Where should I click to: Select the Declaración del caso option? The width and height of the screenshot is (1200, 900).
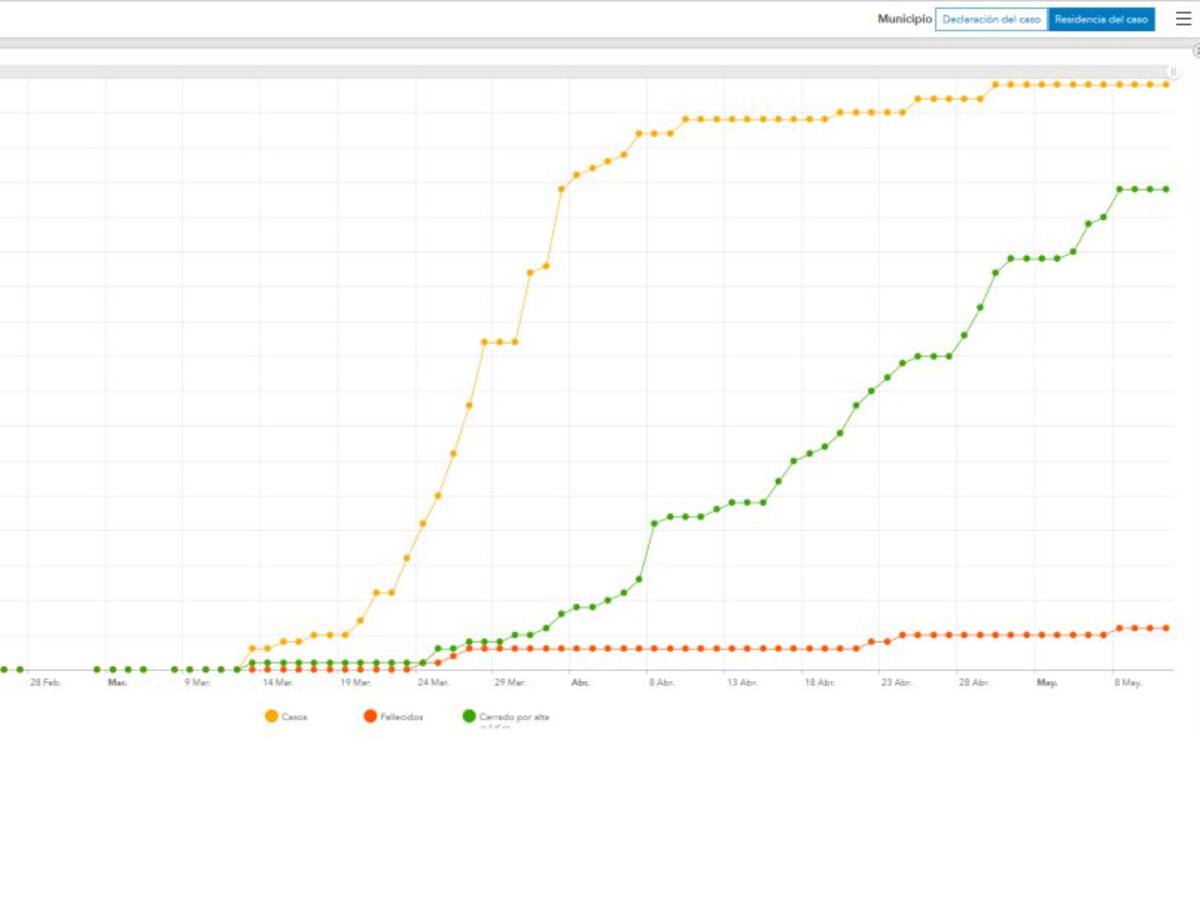tap(991, 20)
